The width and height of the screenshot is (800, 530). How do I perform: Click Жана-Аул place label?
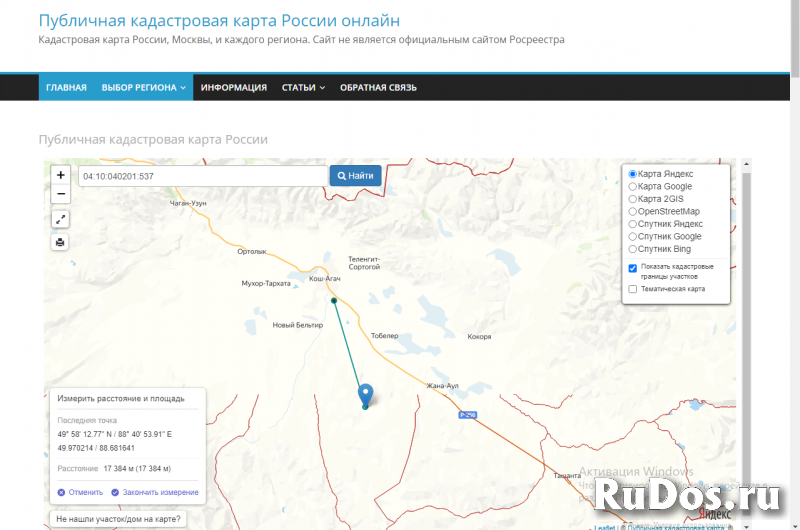coord(442,386)
